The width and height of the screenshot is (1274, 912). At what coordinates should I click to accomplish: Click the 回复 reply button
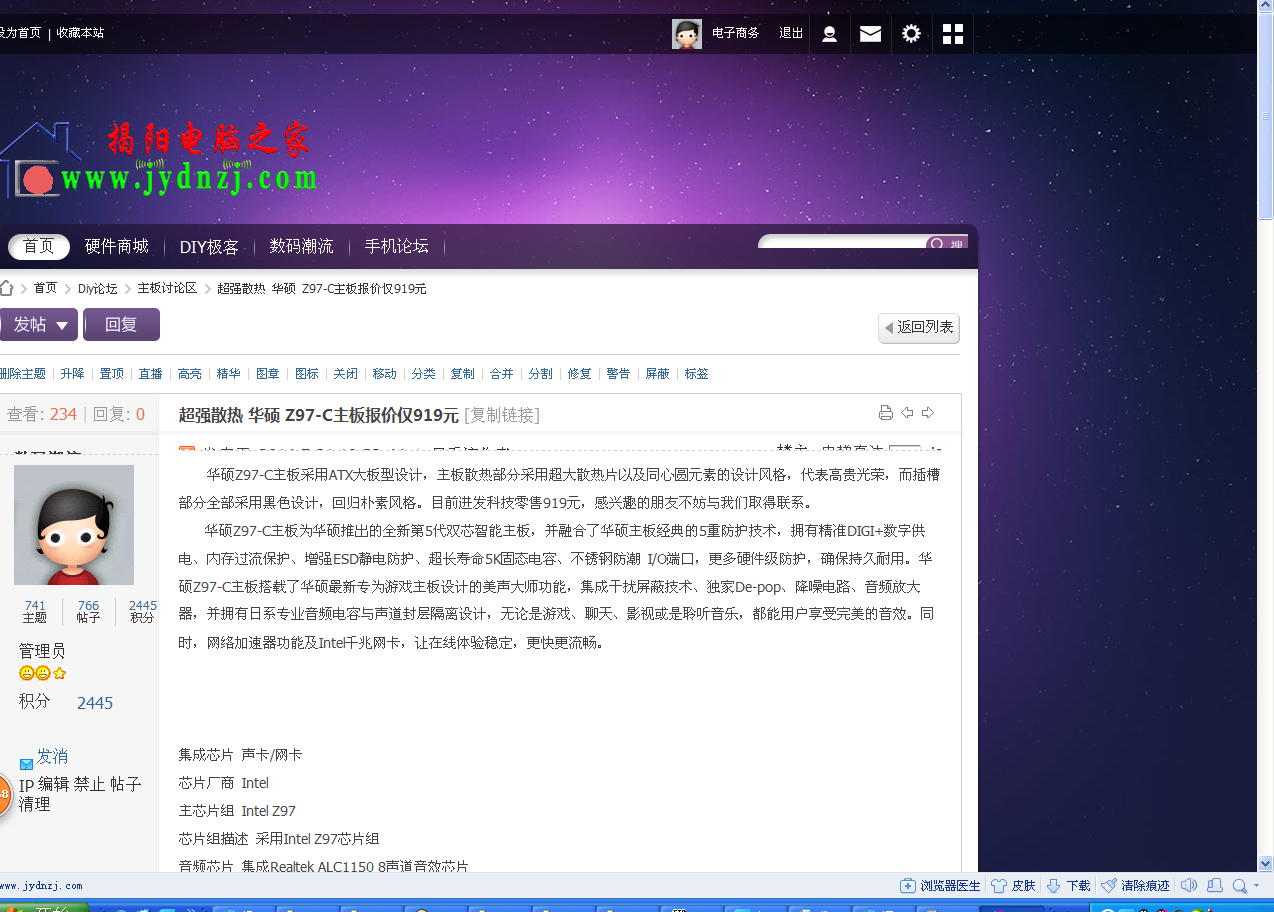121,324
